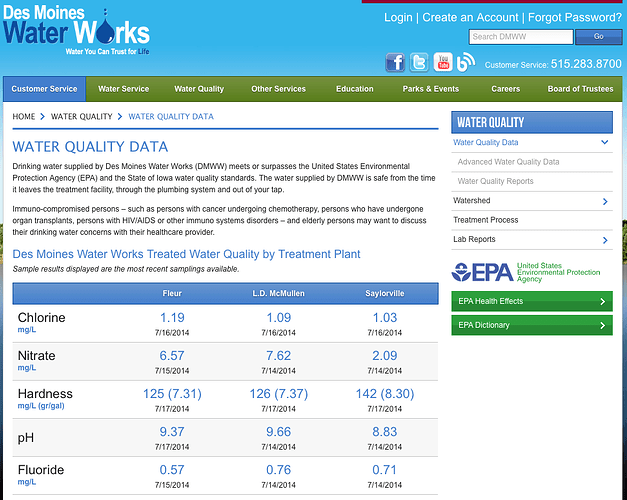Open the Education menu

tap(355, 89)
